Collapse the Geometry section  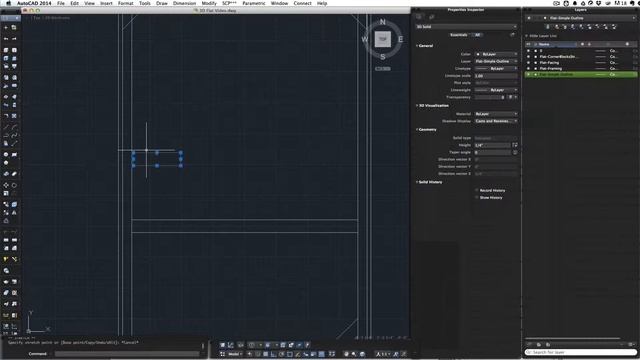click(x=417, y=129)
